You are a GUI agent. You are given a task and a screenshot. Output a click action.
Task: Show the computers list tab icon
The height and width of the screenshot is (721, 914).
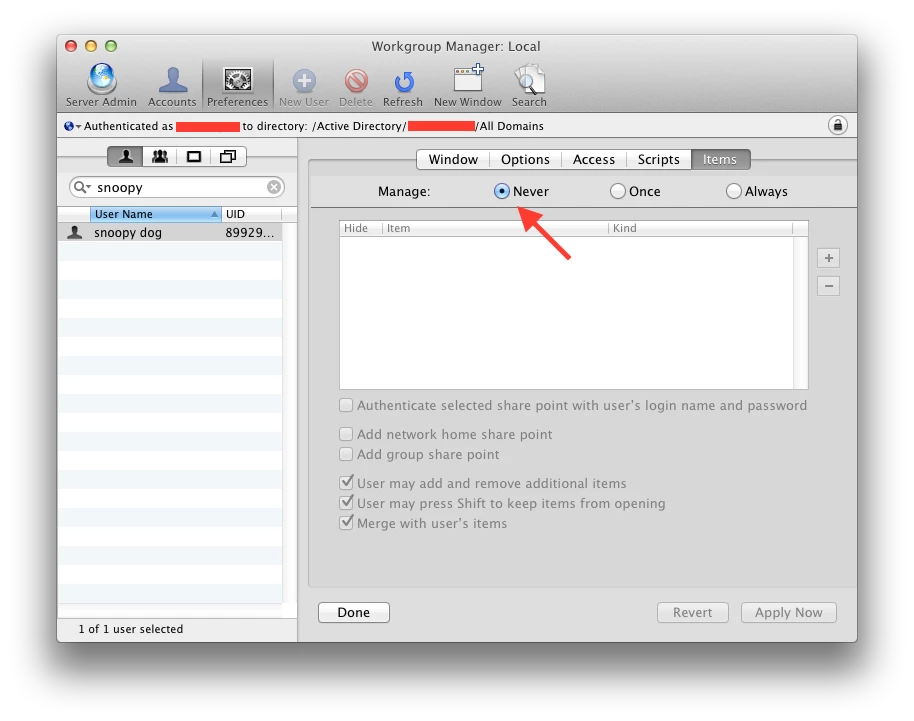pos(194,156)
